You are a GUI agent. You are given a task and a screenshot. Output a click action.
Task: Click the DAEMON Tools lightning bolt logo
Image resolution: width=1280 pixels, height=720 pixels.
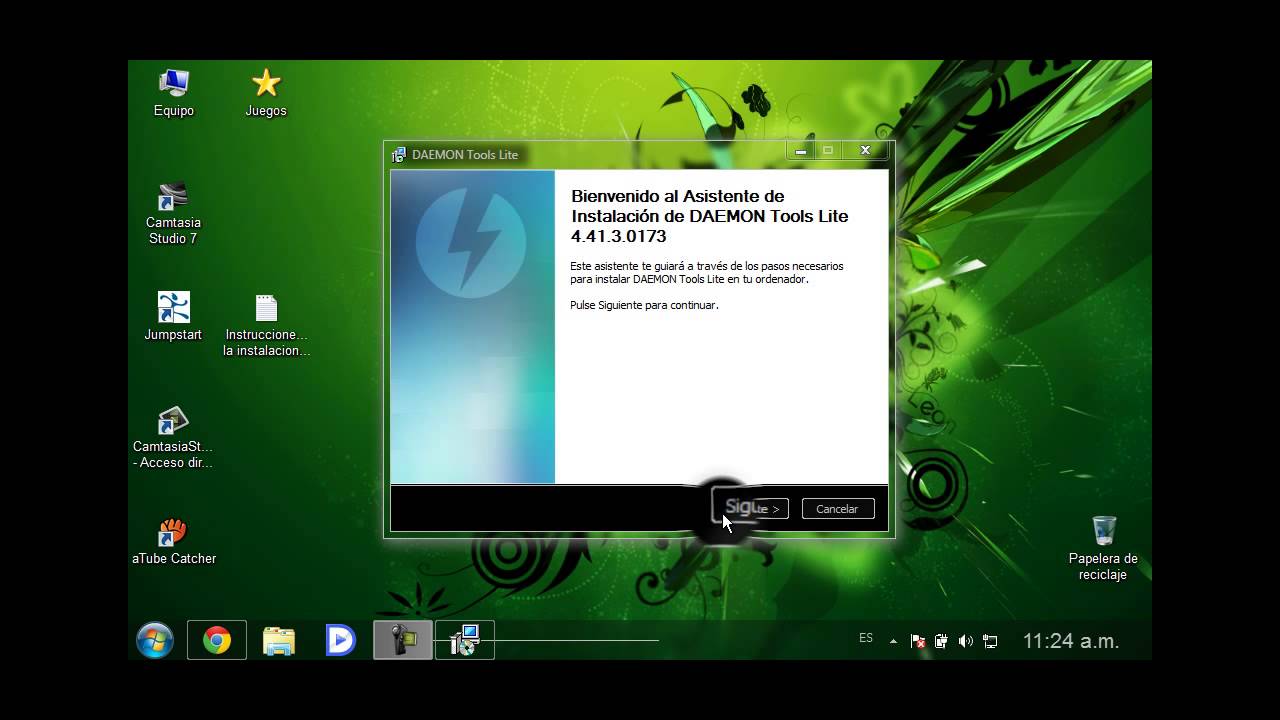point(471,242)
